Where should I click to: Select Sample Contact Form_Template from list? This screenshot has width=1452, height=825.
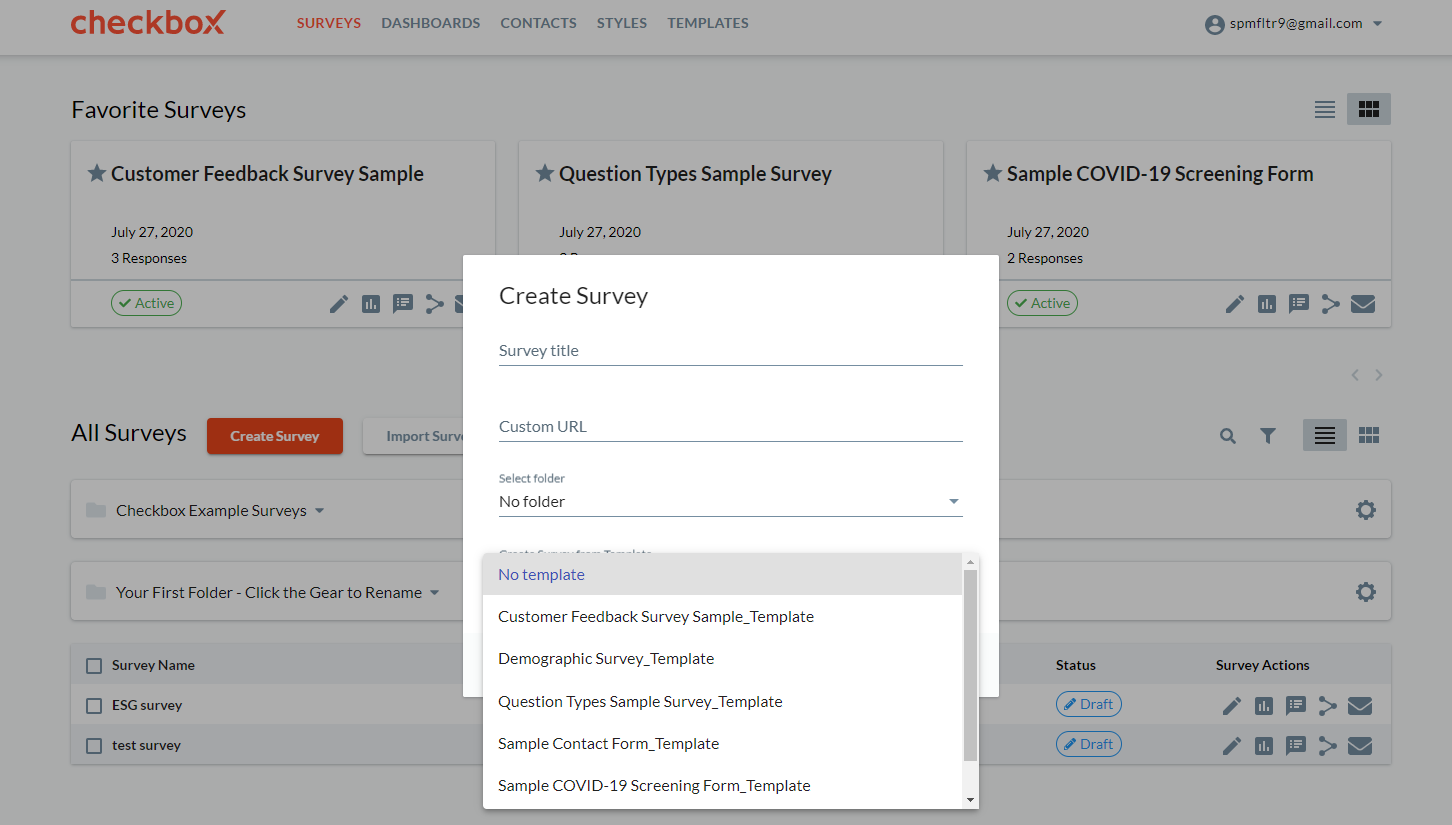pyautogui.click(x=608, y=744)
